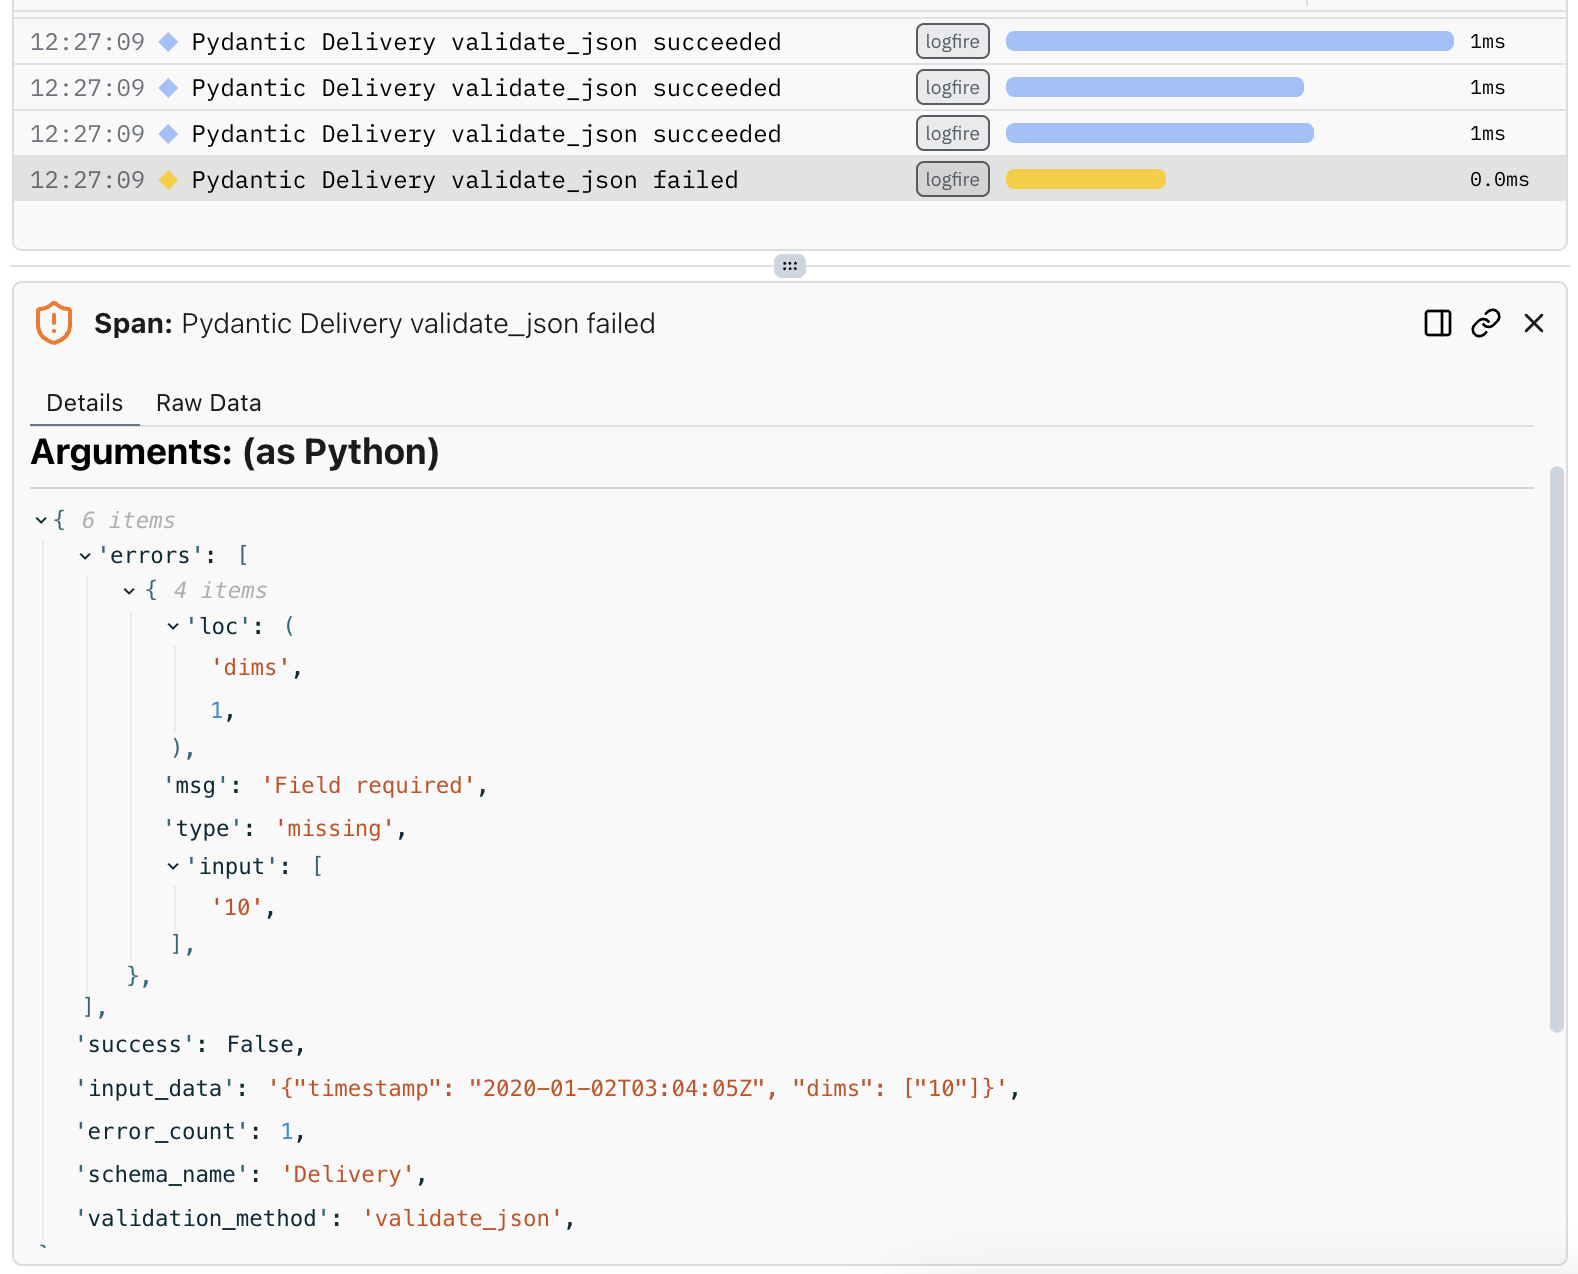Click the yellow diamond on failed row

[169, 180]
